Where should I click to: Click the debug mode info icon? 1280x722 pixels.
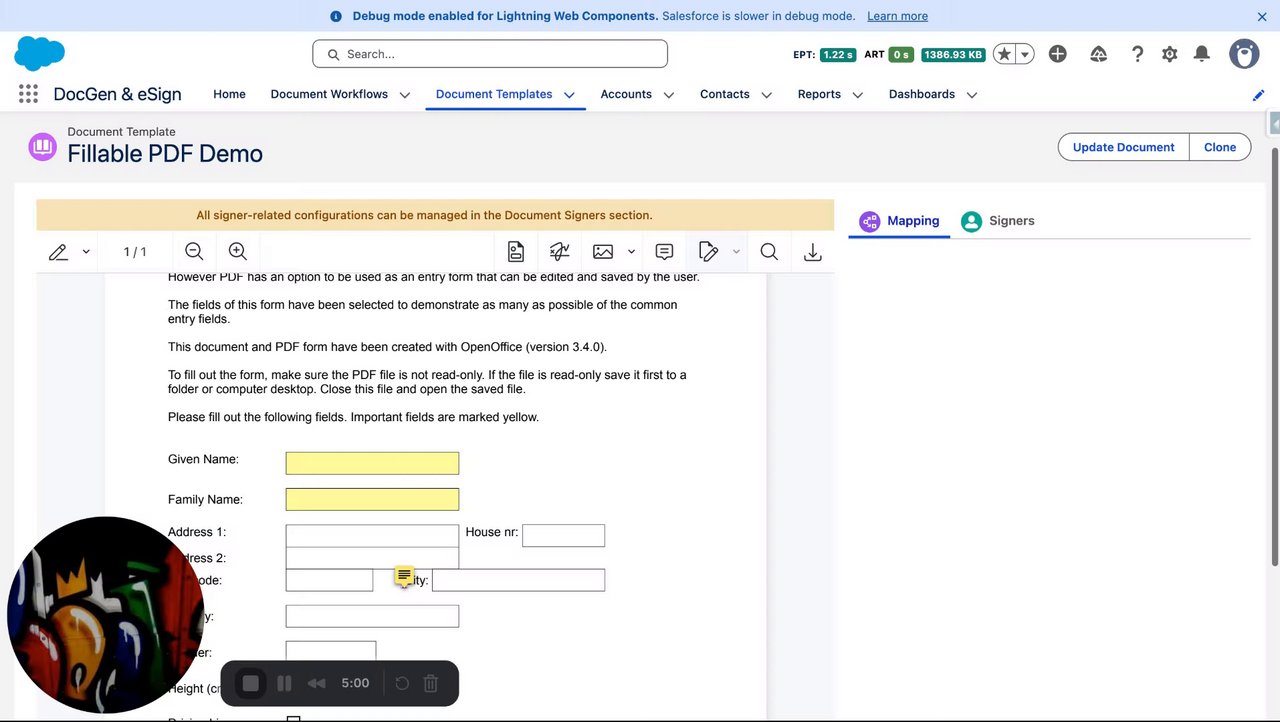tap(336, 16)
